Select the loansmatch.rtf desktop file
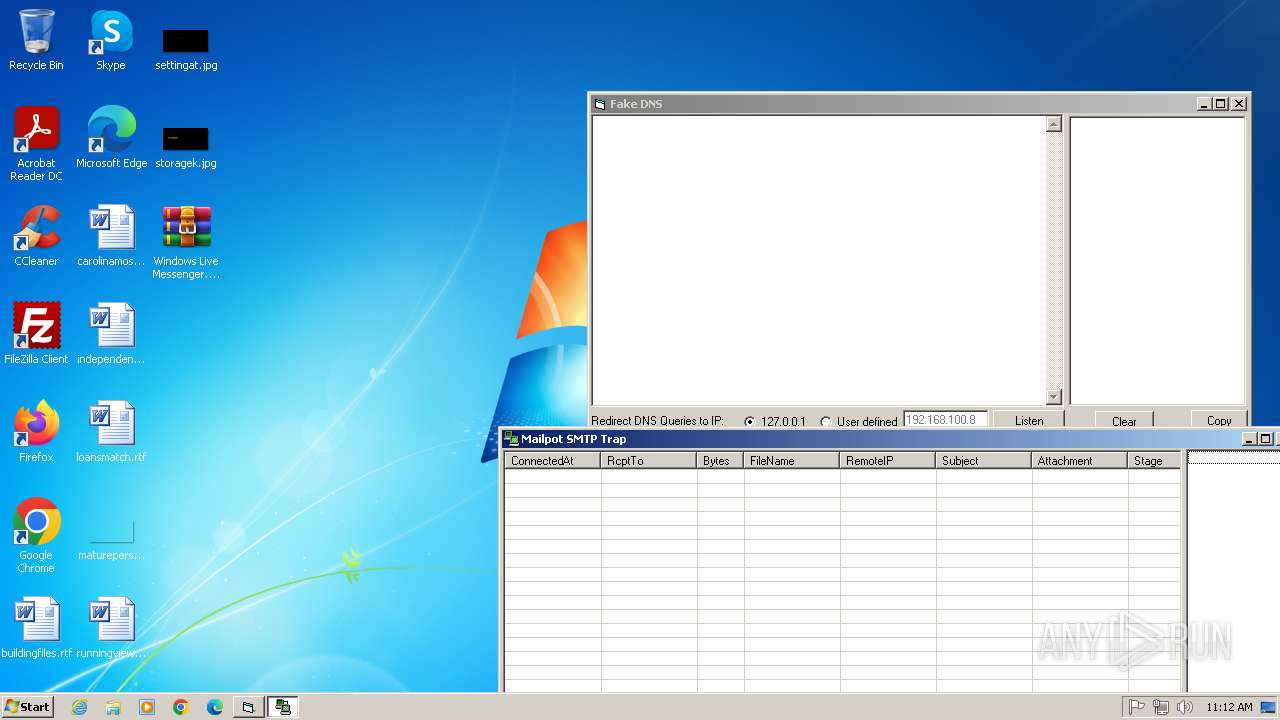The image size is (1280, 720). click(x=111, y=431)
